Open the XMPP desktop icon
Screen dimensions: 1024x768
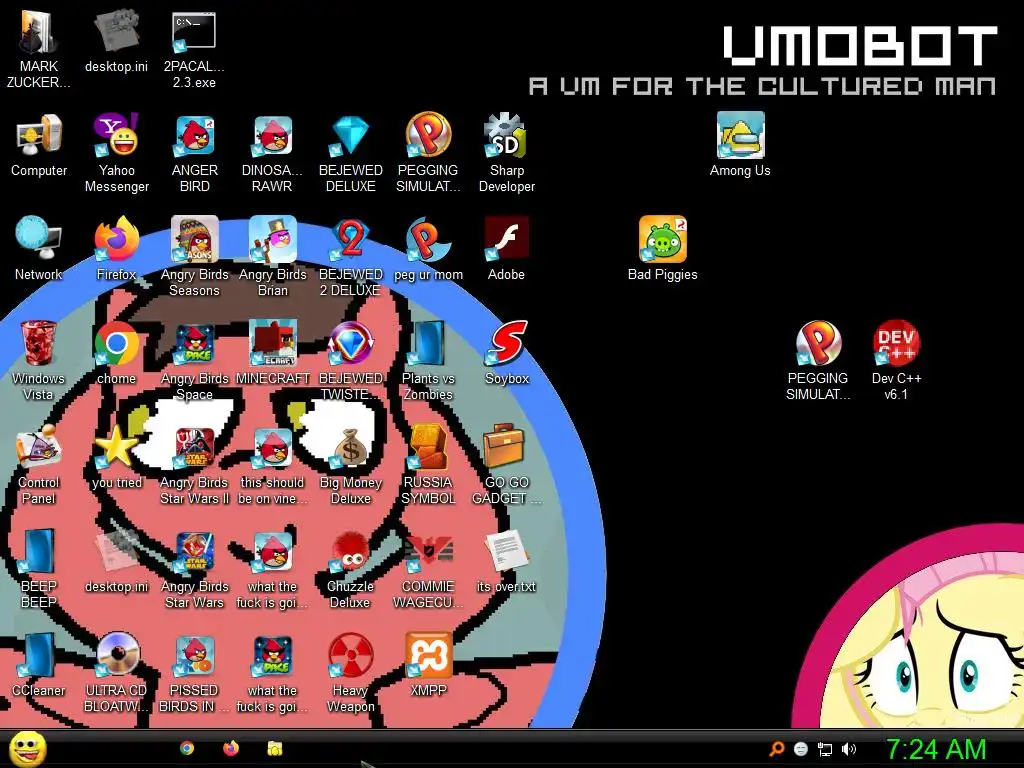(x=428, y=655)
